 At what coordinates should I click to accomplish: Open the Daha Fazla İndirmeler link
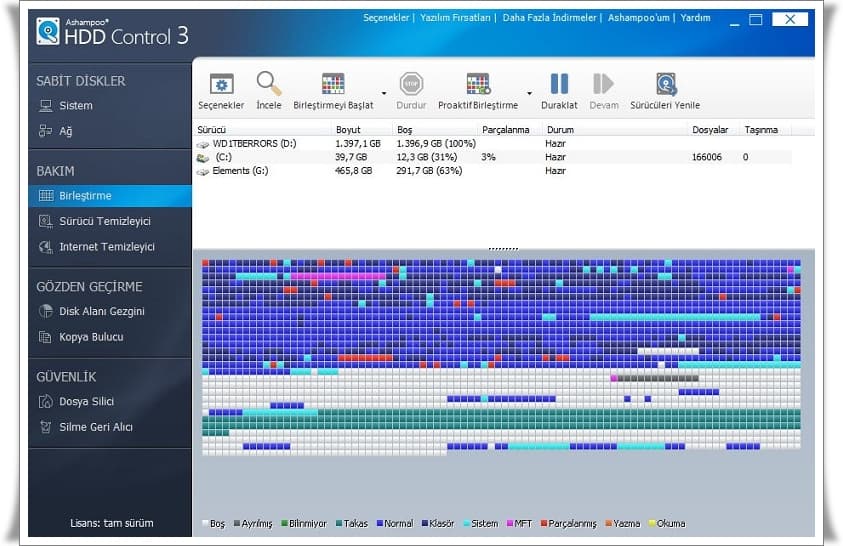coord(549,18)
